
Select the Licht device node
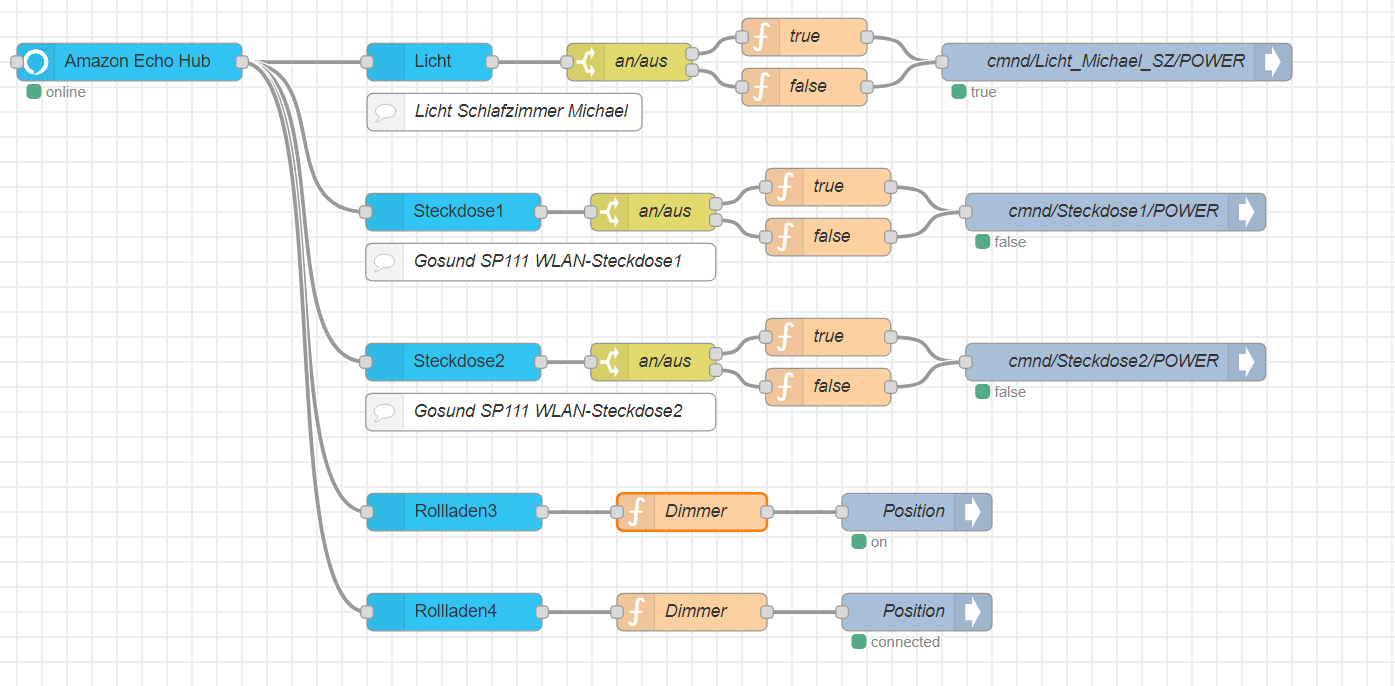pyautogui.click(x=430, y=62)
